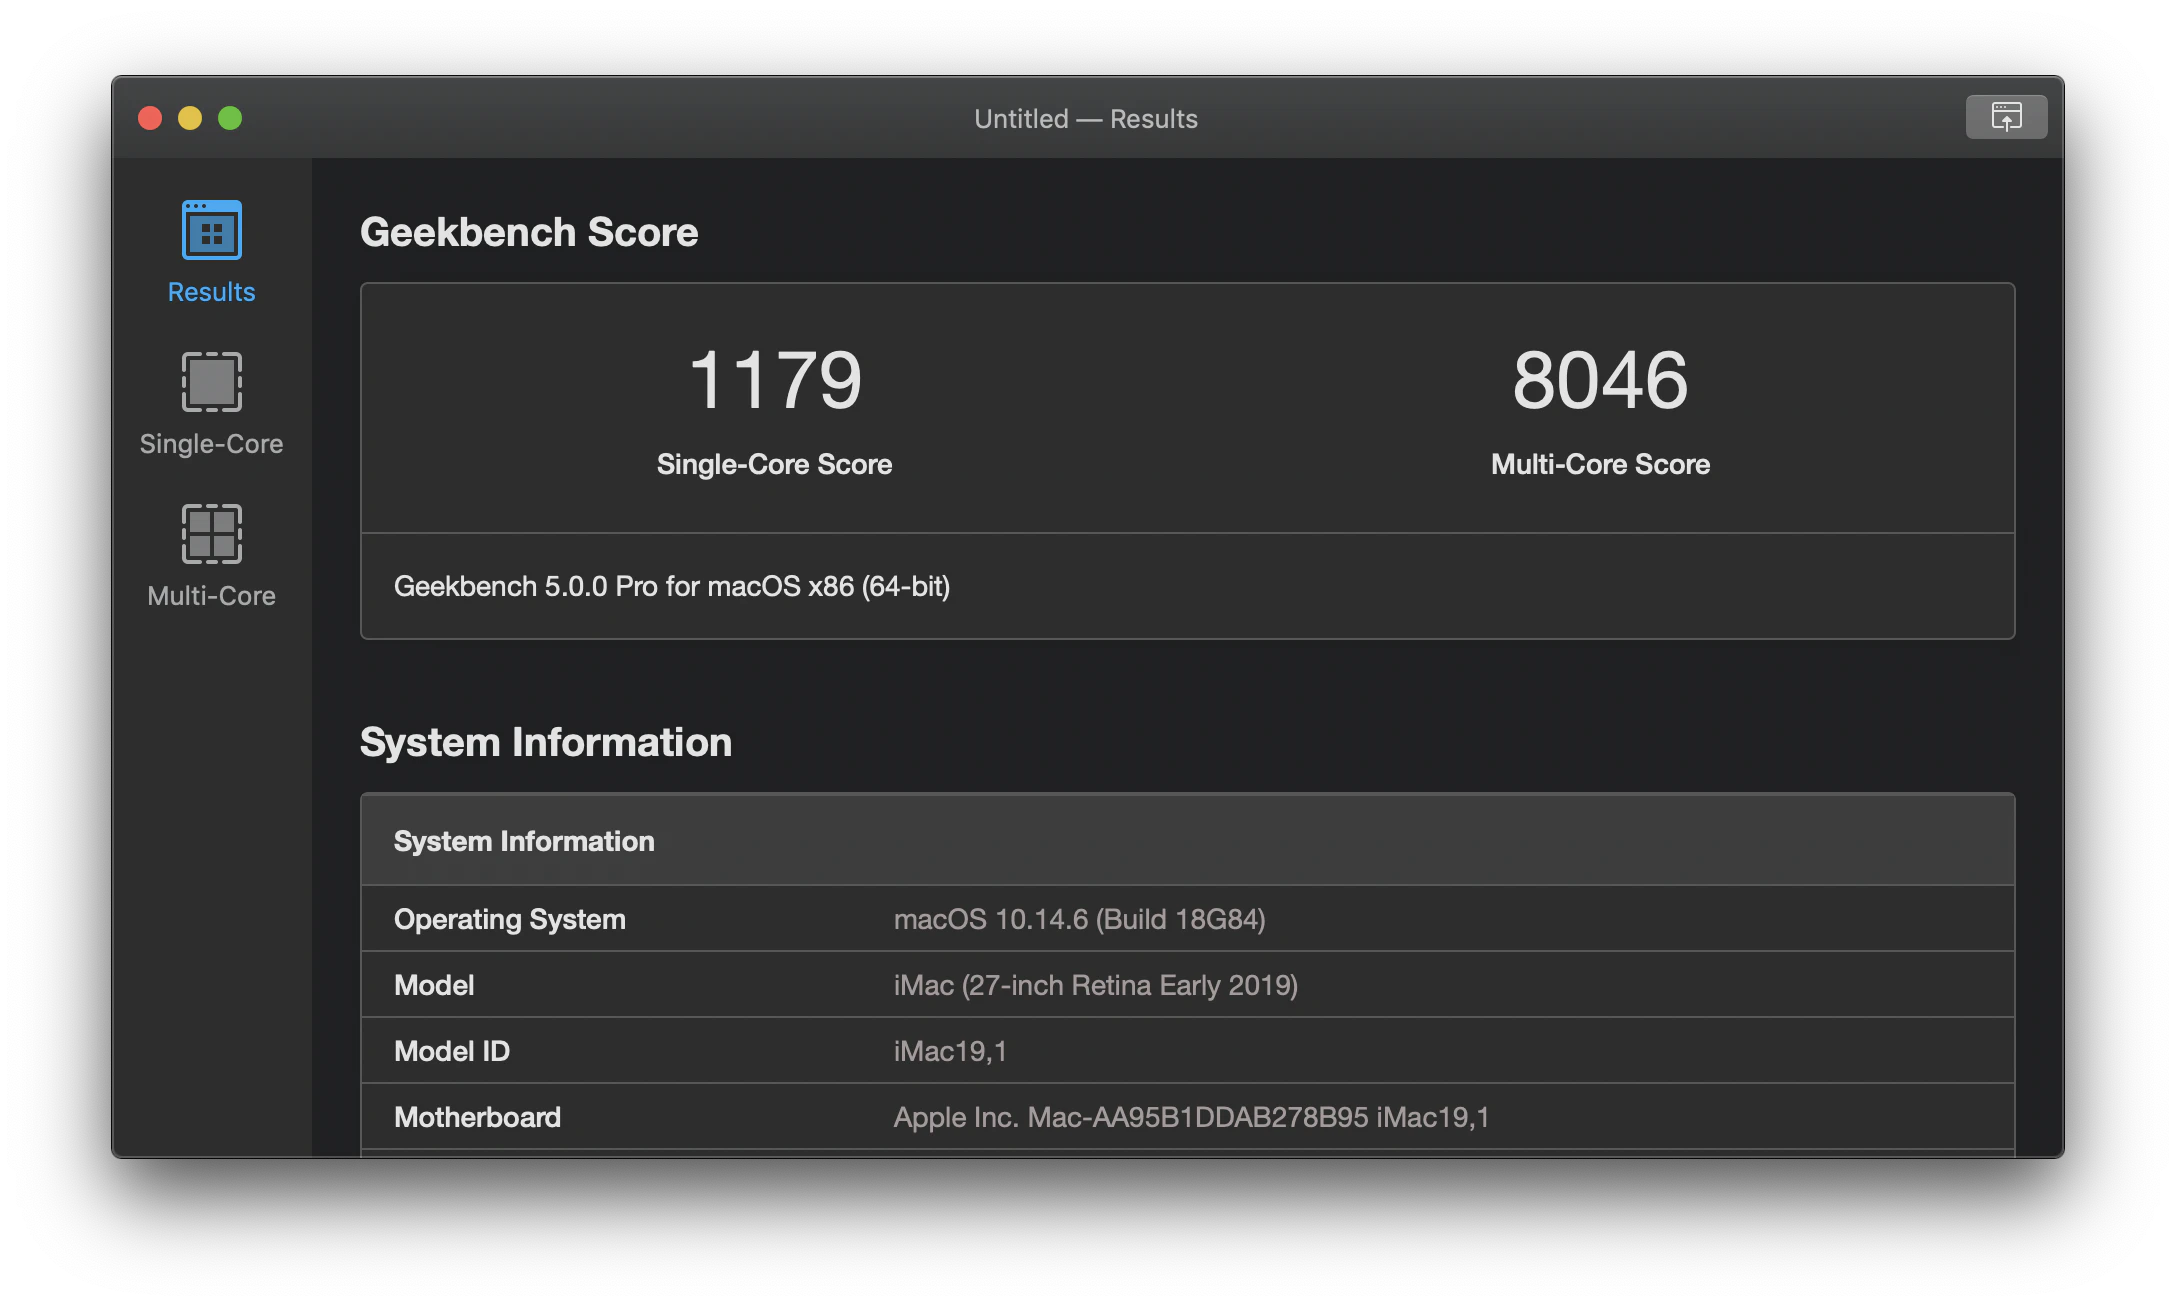Click the iMac 27-inch Retina model value
This screenshot has width=2176, height=1306.
(1095, 985)
